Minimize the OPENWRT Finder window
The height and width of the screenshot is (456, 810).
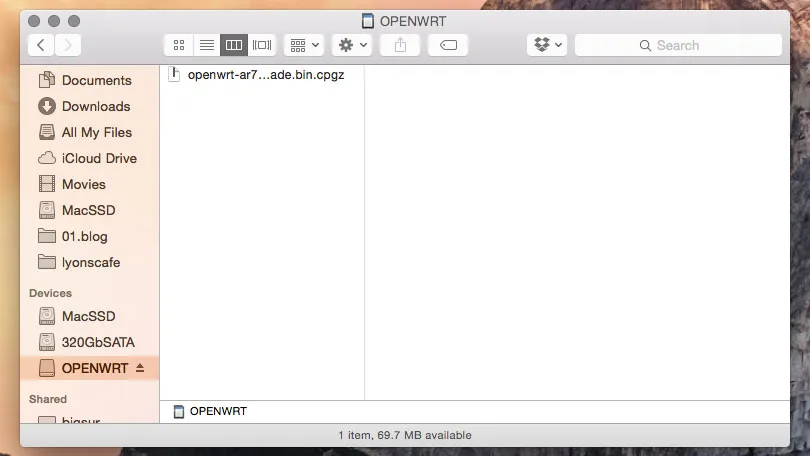[54, 21]
